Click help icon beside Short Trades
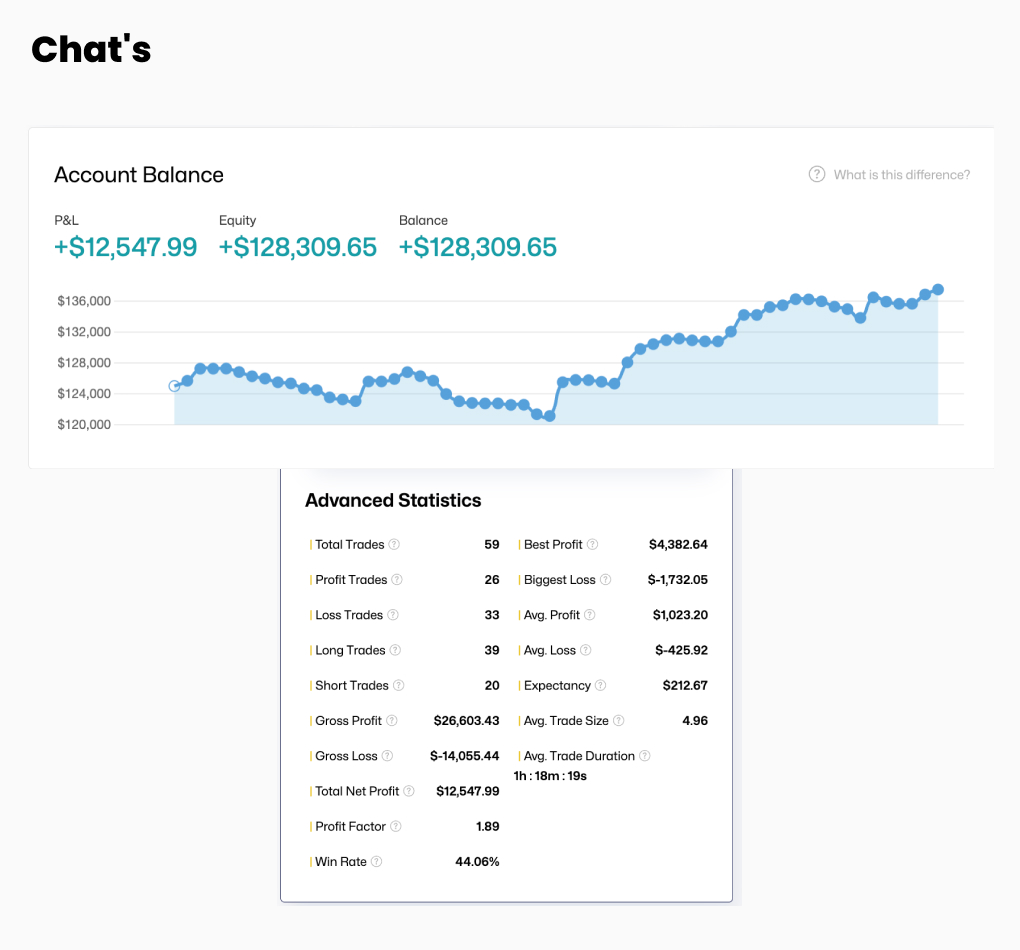This screenshot has height=950, width=1020. (x=399, y=686)
